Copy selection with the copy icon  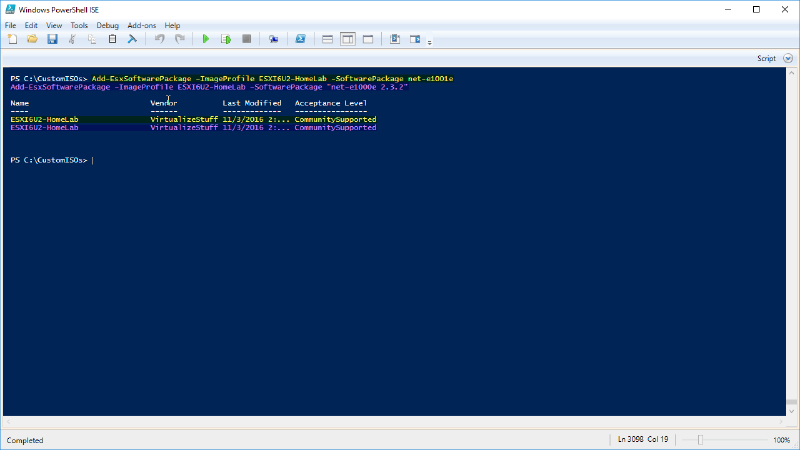pyautogui.click(x=92, y=39)
